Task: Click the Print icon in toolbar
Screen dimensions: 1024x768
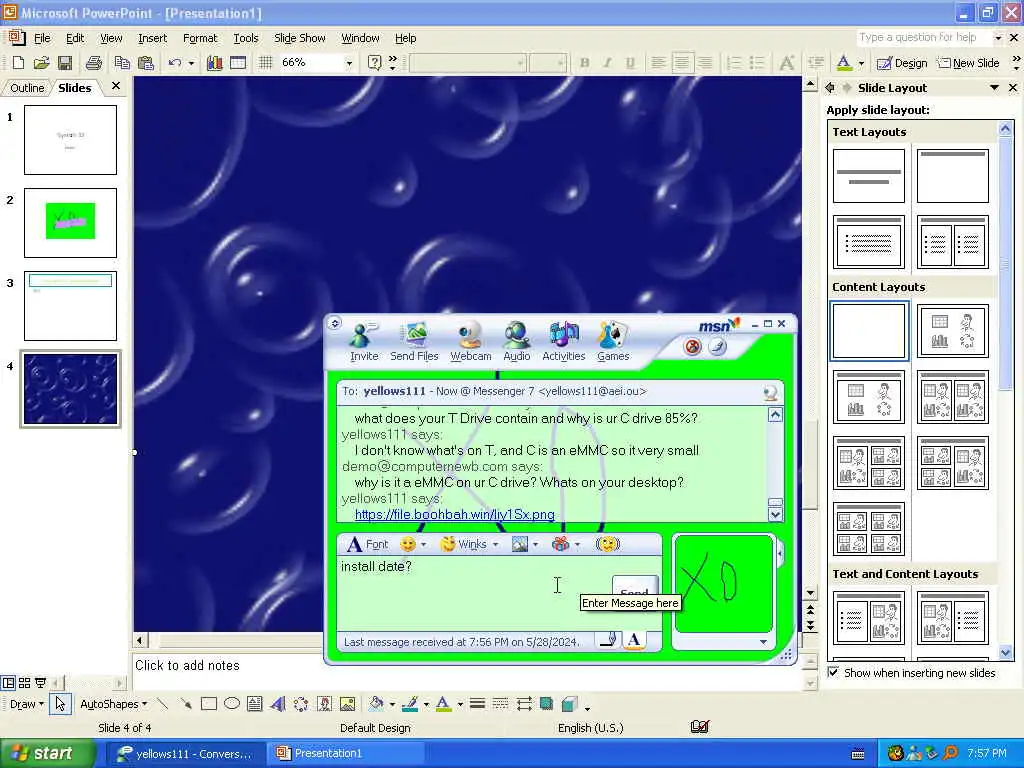Action: click(94, 63)
